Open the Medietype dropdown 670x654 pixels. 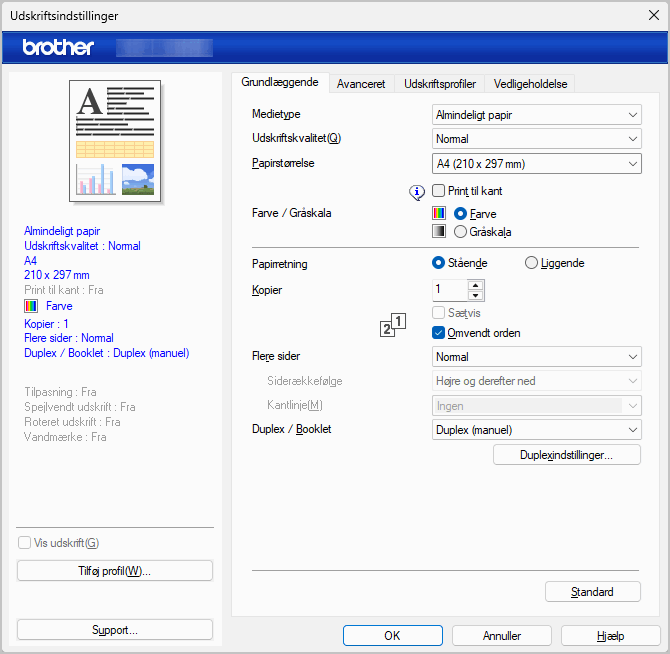[536, 114]
